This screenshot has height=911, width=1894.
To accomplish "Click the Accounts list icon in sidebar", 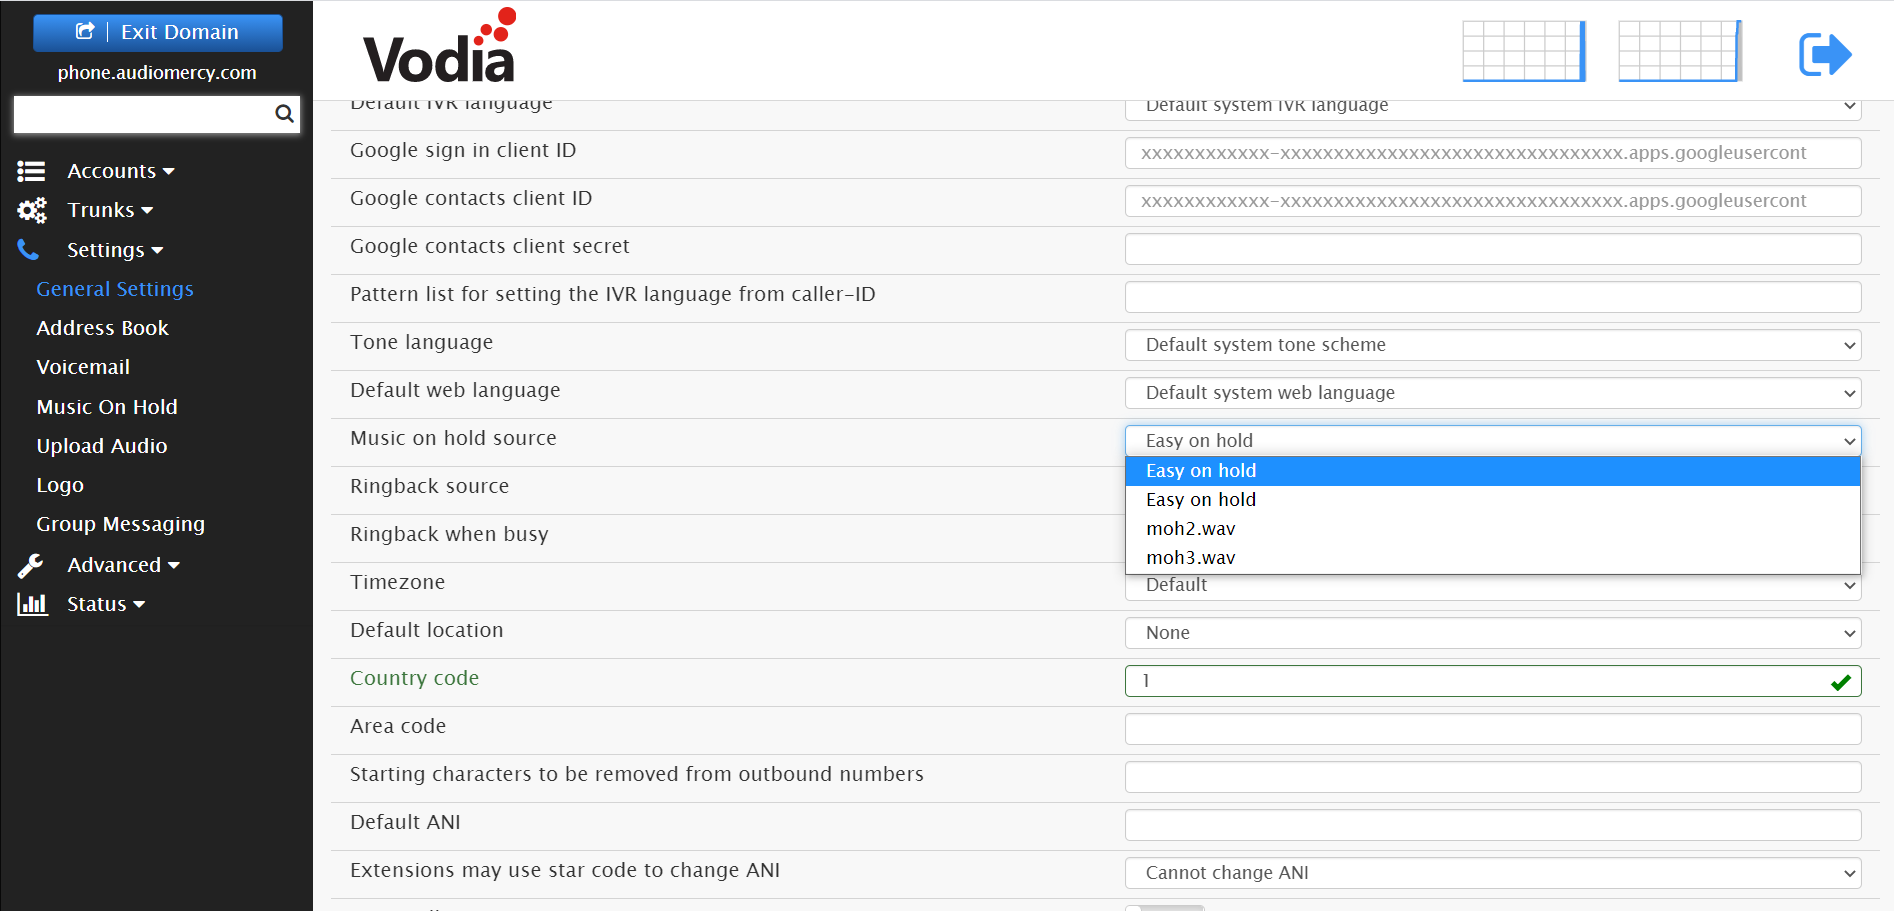I will tap(31, 172).
